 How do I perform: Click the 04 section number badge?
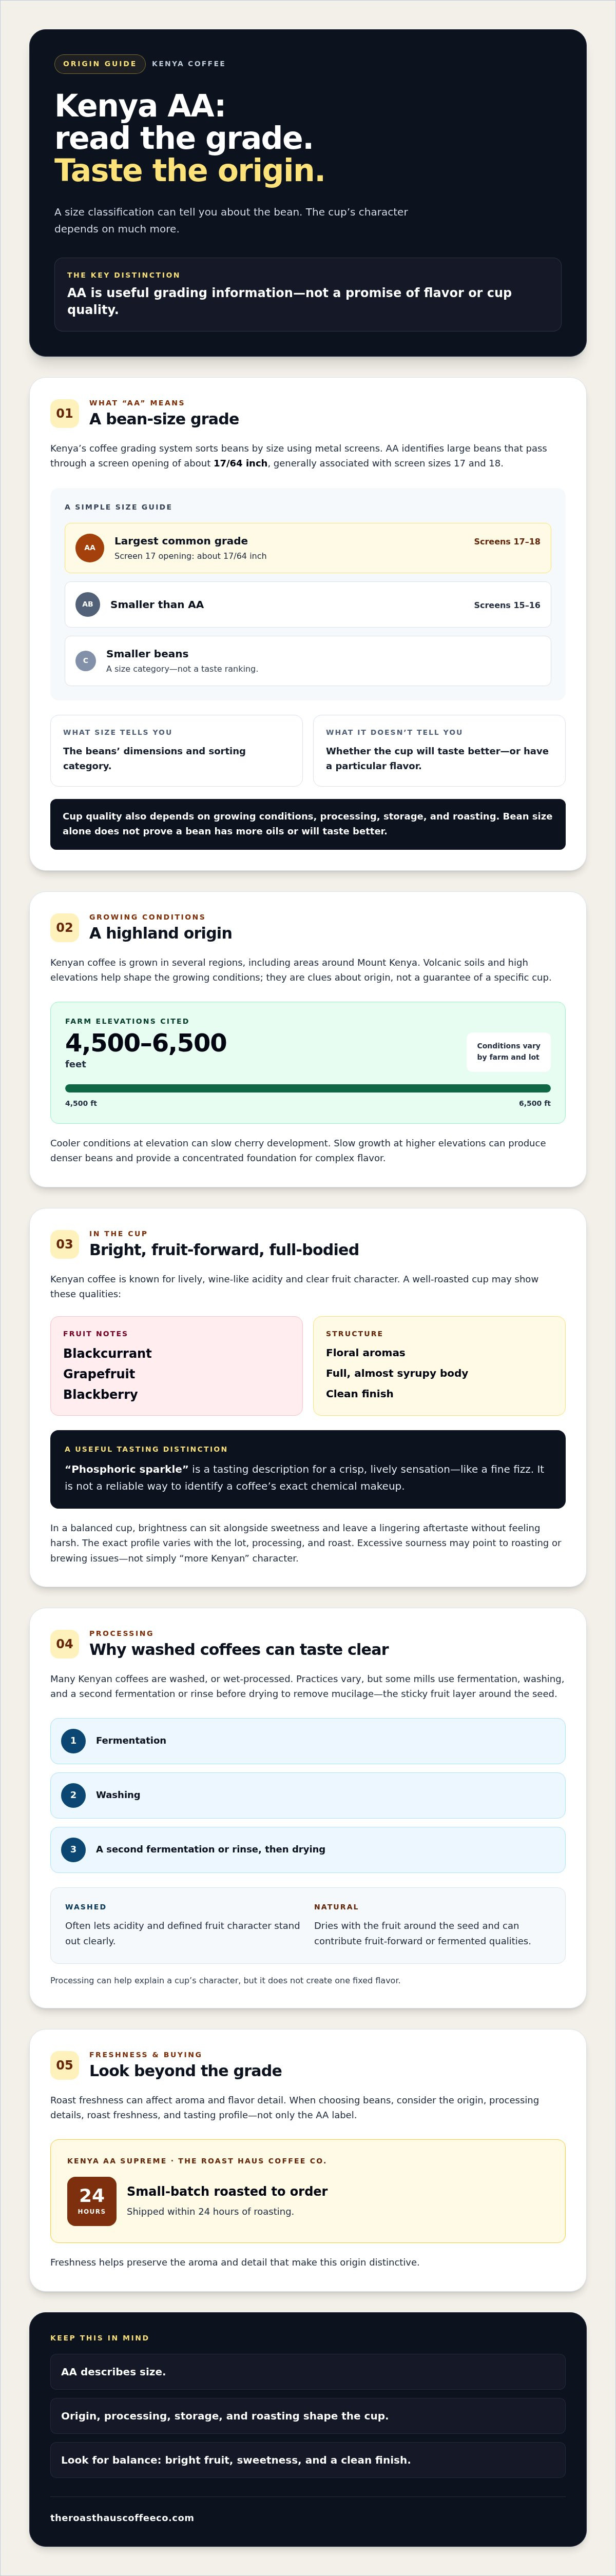[64, 1643]
